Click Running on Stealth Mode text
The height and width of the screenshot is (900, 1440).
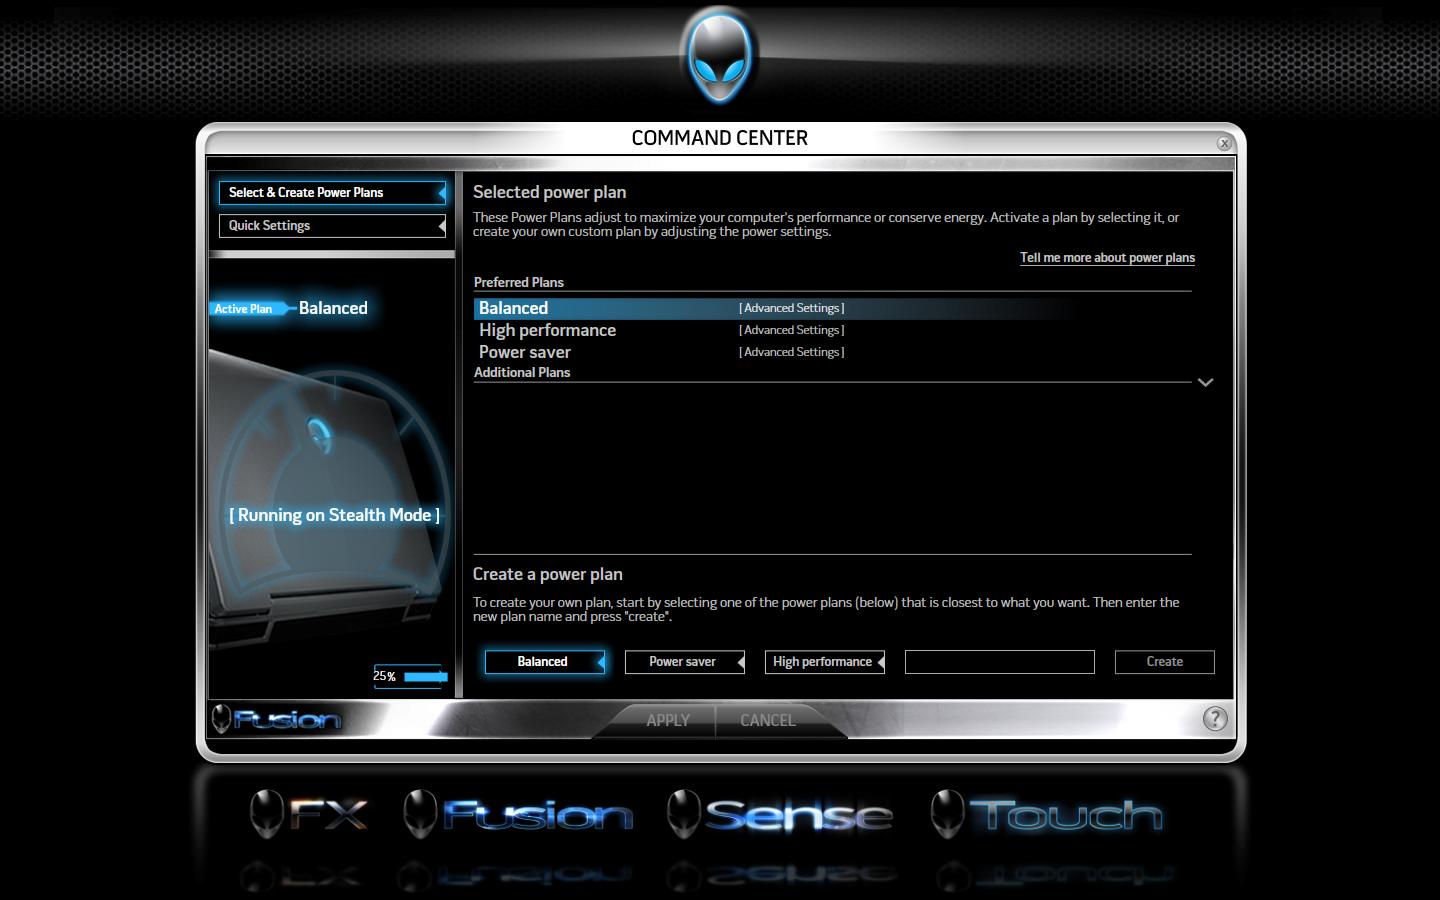tap(334, 515)
